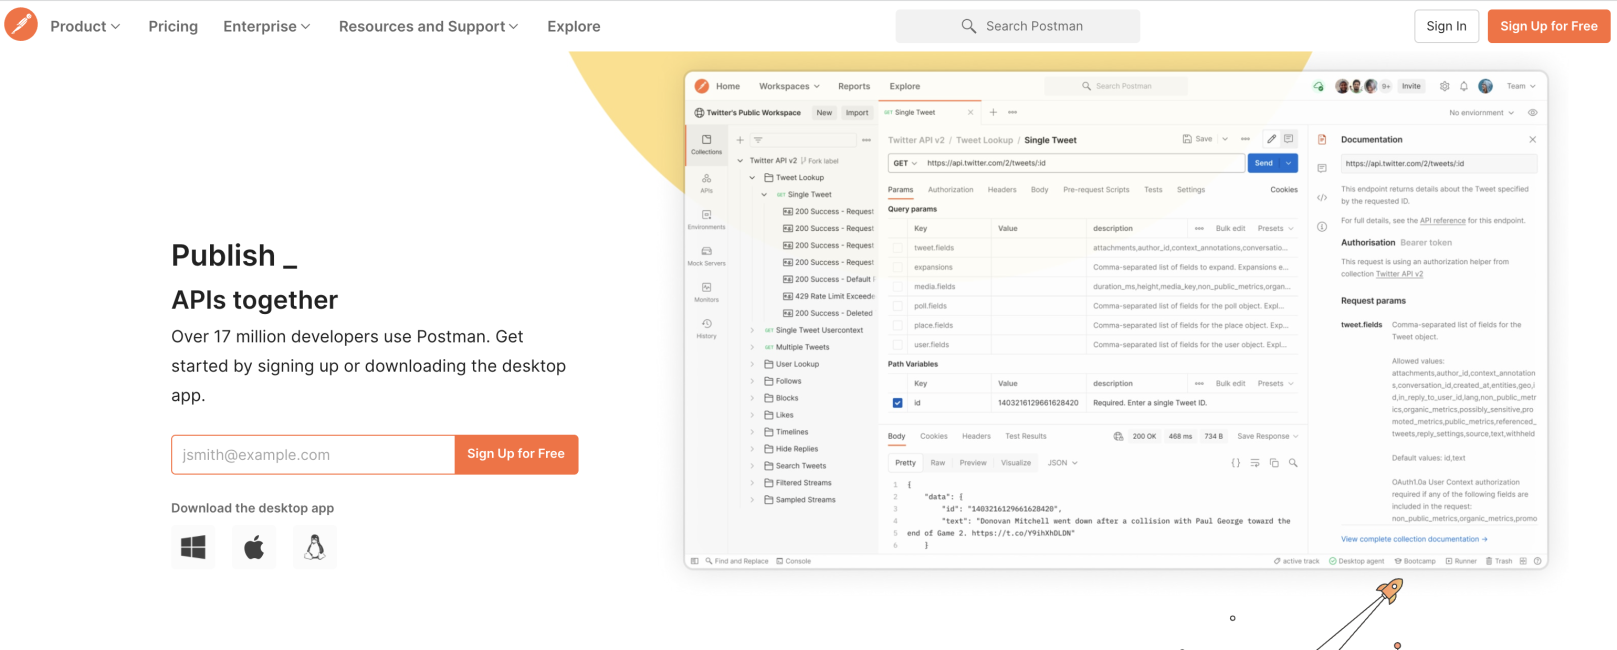Check the expansions parameter checkbox
The width and height of the screenshot is (1617, 650).
pyautogui.click(x=897, y=267)
